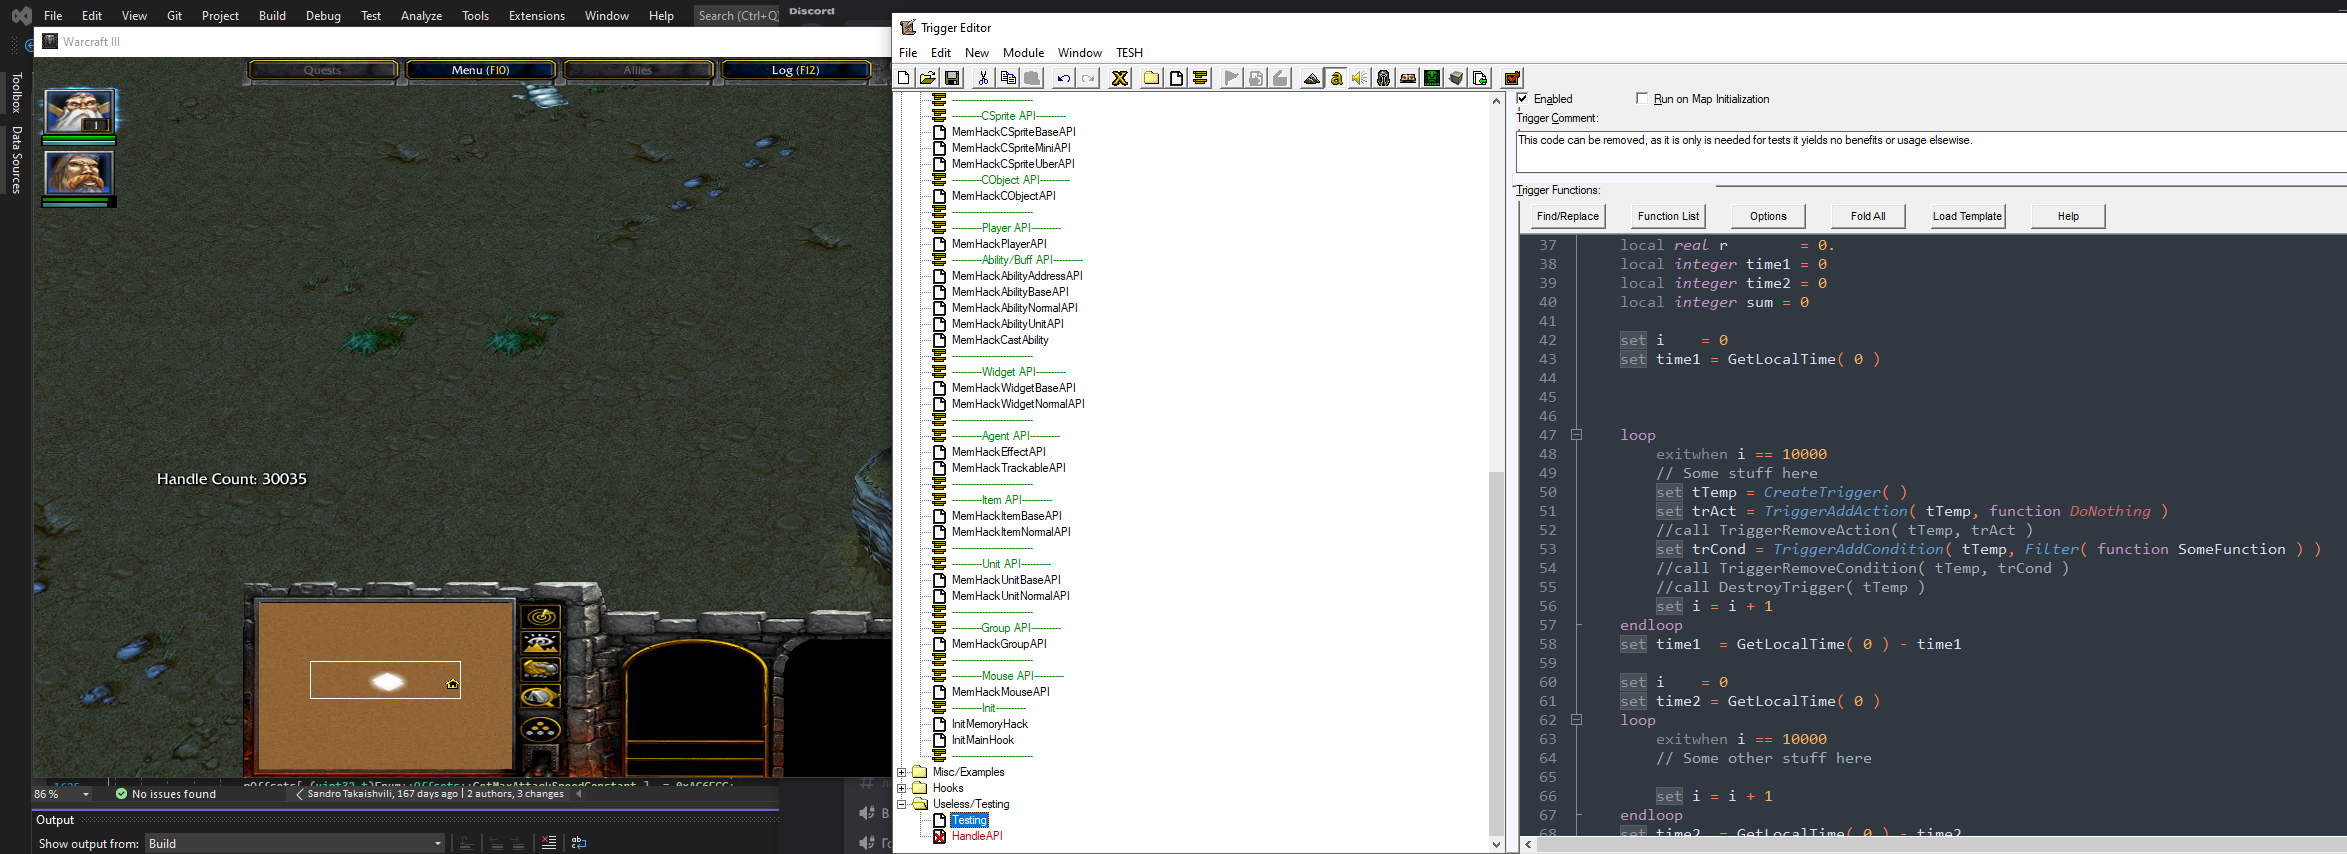Image resolution: width=2347 pixels, height=854 pixels.
Task: Click the Undo arrow icon
Action: [x=1064, y=78]
